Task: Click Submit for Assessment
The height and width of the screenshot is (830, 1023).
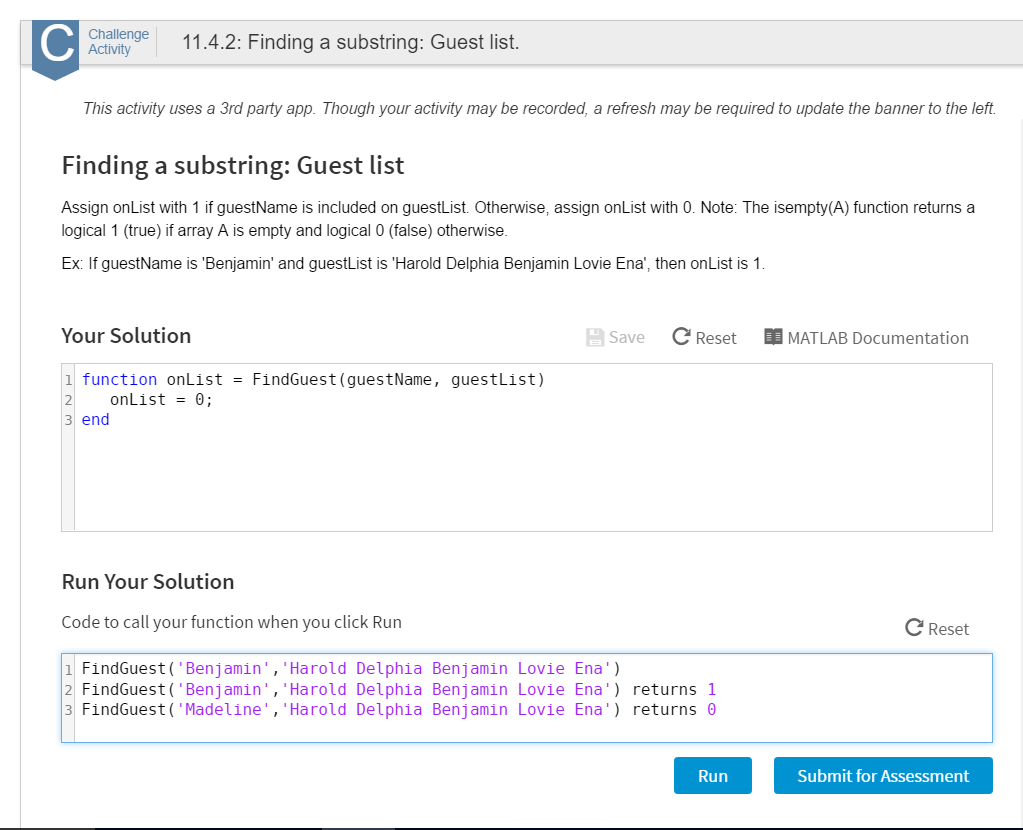Action: tap(882, 775)
